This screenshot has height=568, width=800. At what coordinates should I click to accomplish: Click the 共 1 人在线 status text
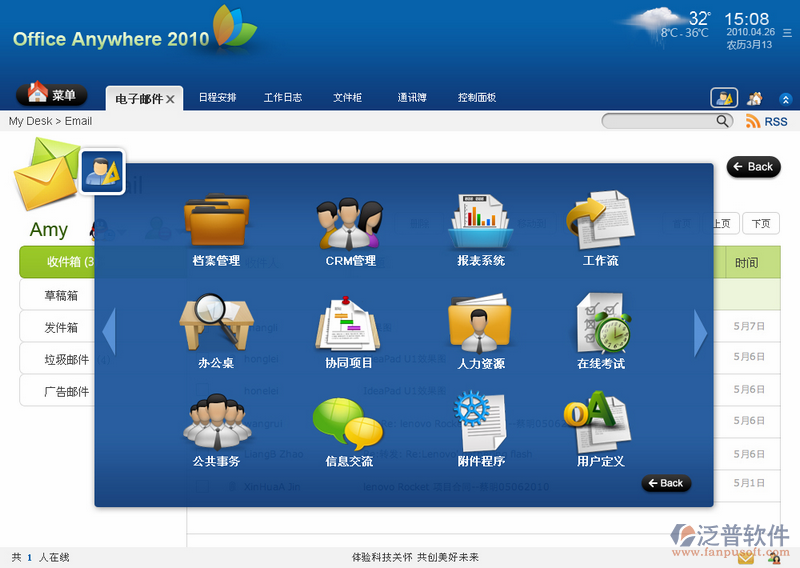click(x=40, y=557)
